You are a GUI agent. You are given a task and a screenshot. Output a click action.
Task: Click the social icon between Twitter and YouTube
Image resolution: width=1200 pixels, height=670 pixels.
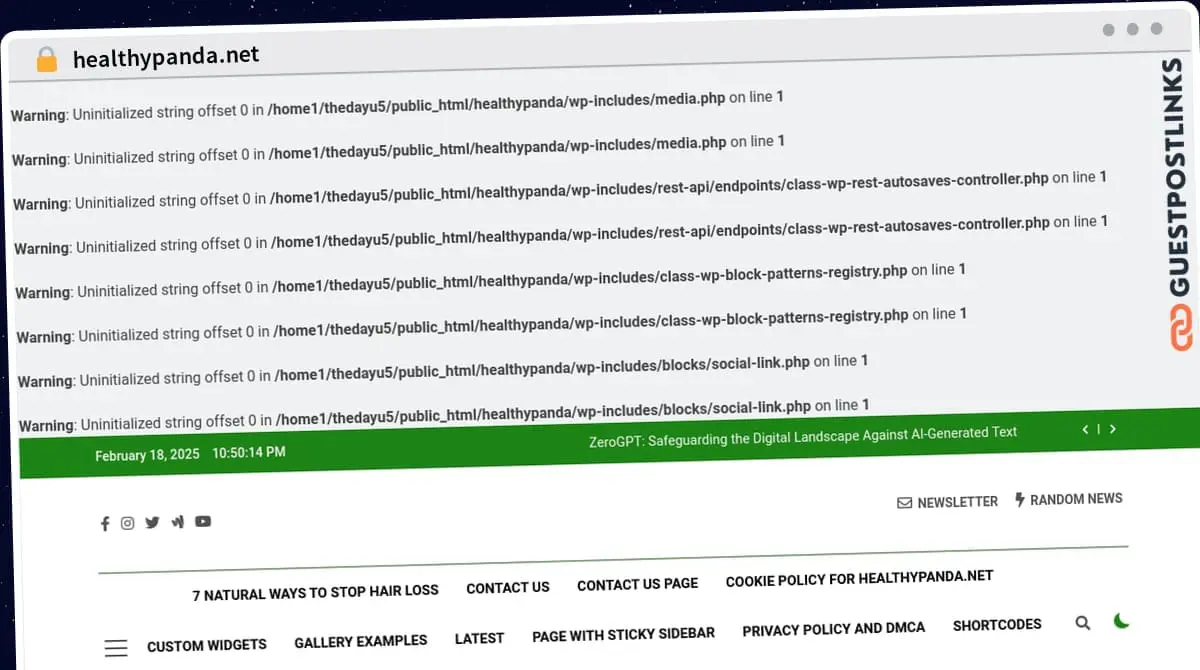pos(177,521)
